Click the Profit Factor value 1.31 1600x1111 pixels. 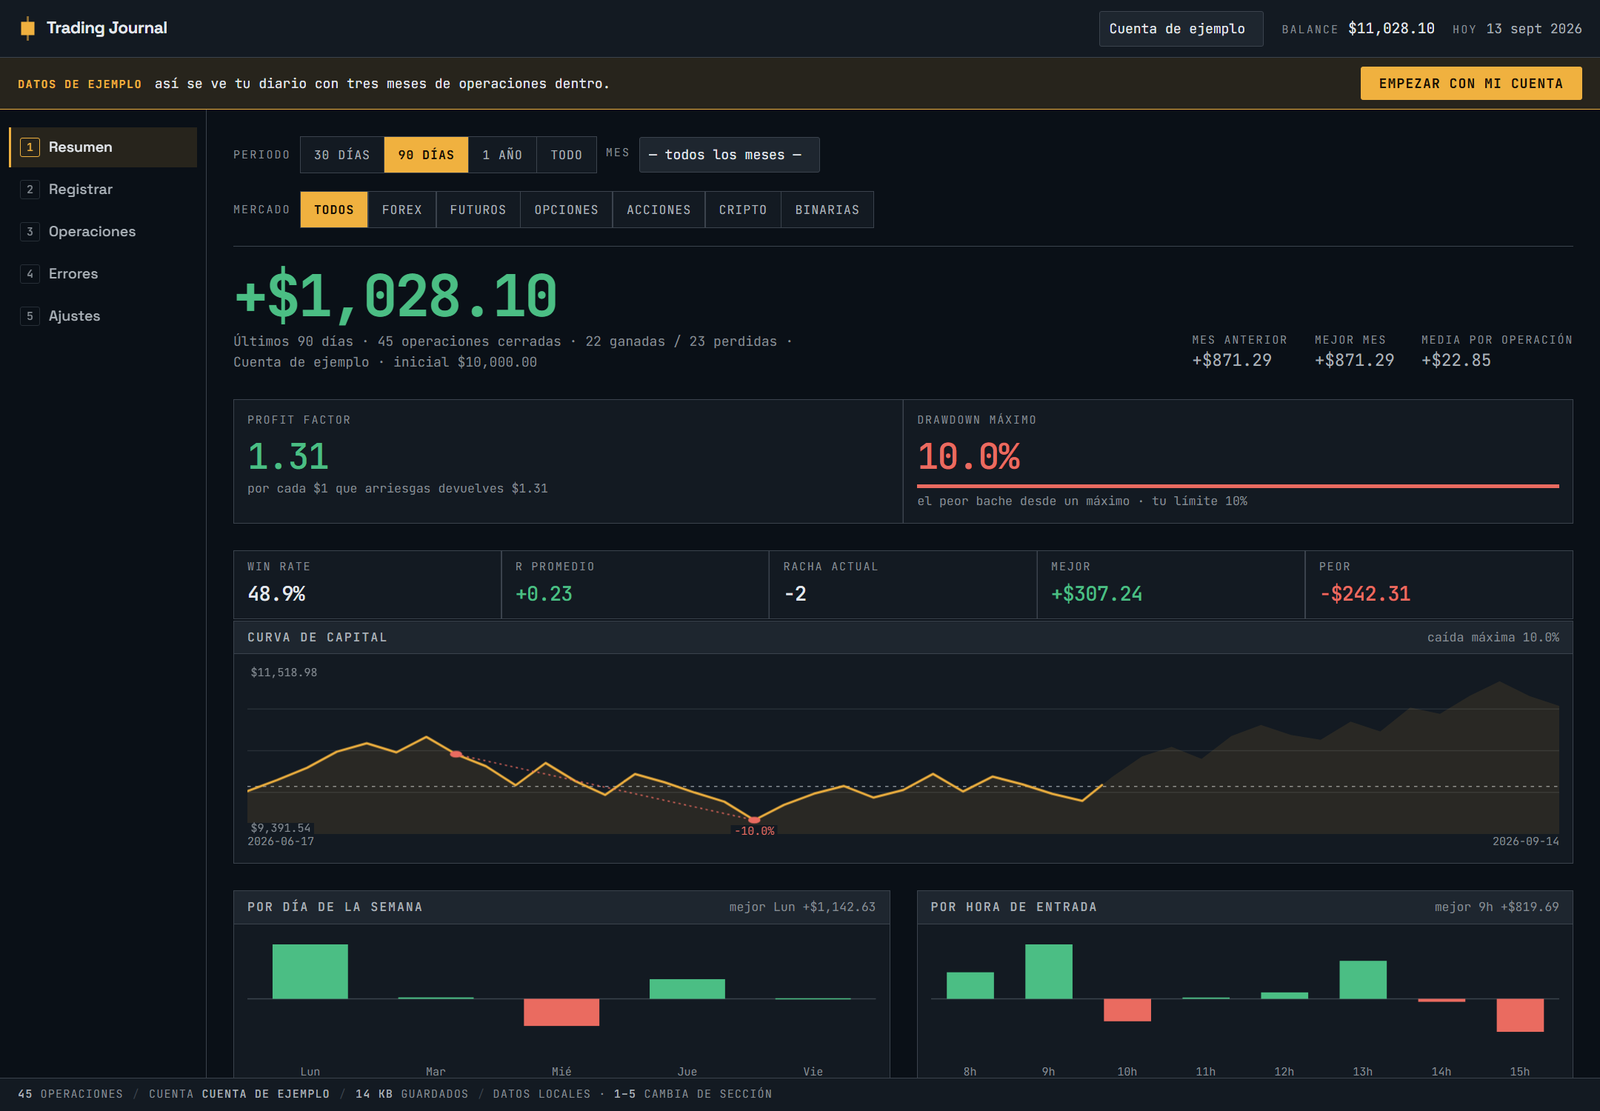coord(288,457)
